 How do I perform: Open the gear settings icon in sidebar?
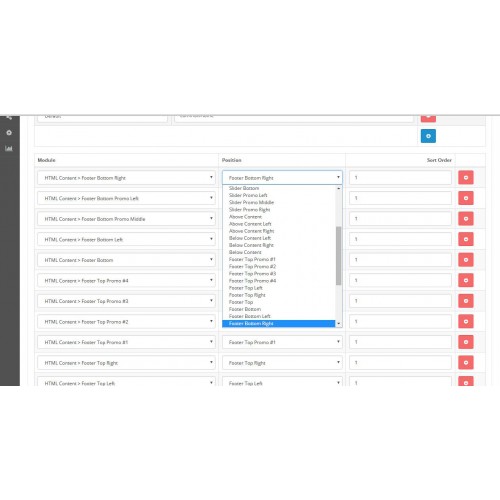[9, 133]
